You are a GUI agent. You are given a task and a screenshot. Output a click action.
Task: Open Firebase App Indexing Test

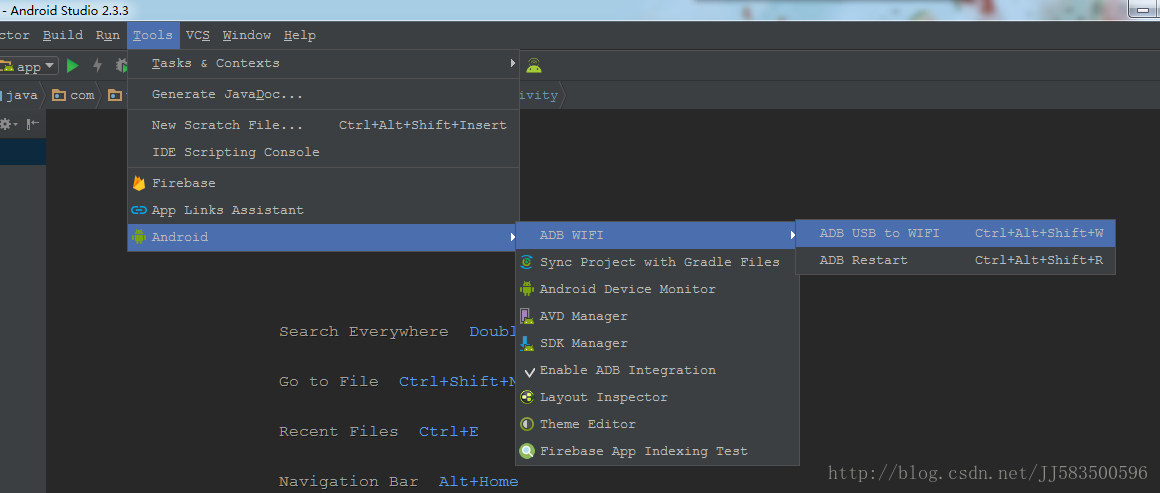643,451
